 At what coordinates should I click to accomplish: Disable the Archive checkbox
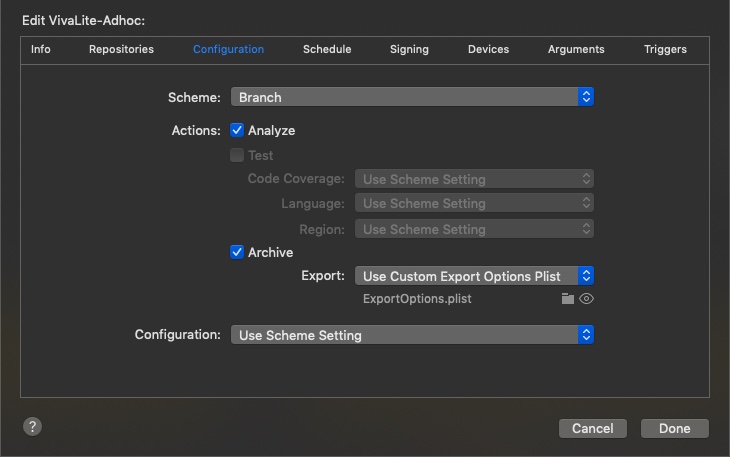(x=237, y=252)
